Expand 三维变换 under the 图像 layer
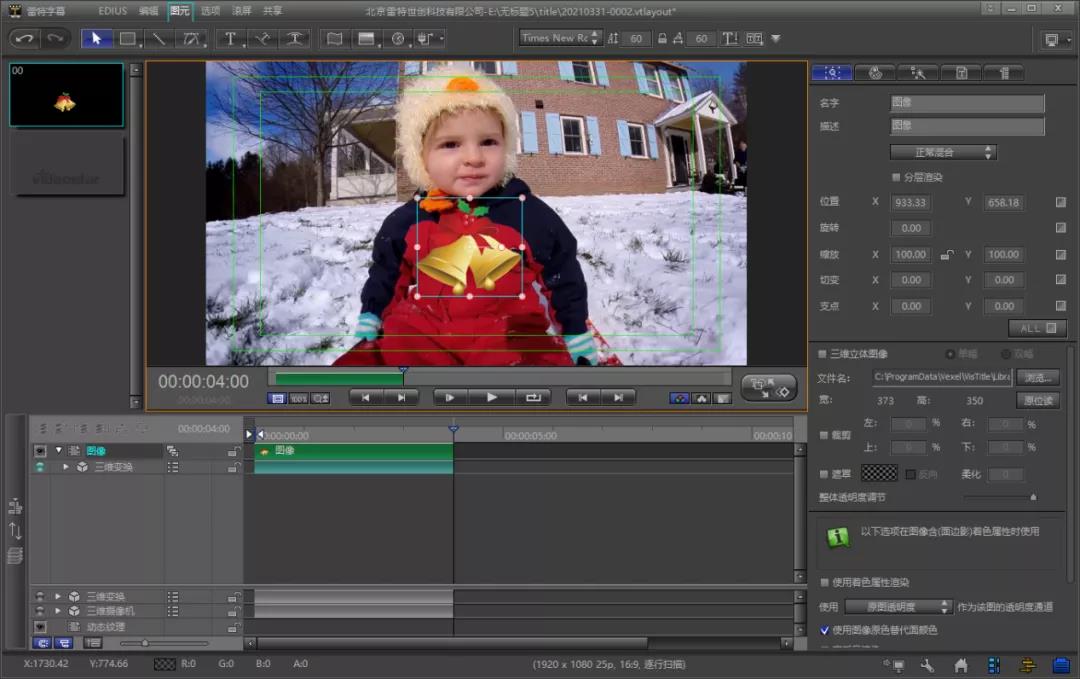Viewport: 1080px width, 679px height. click(x=66, y=467)
